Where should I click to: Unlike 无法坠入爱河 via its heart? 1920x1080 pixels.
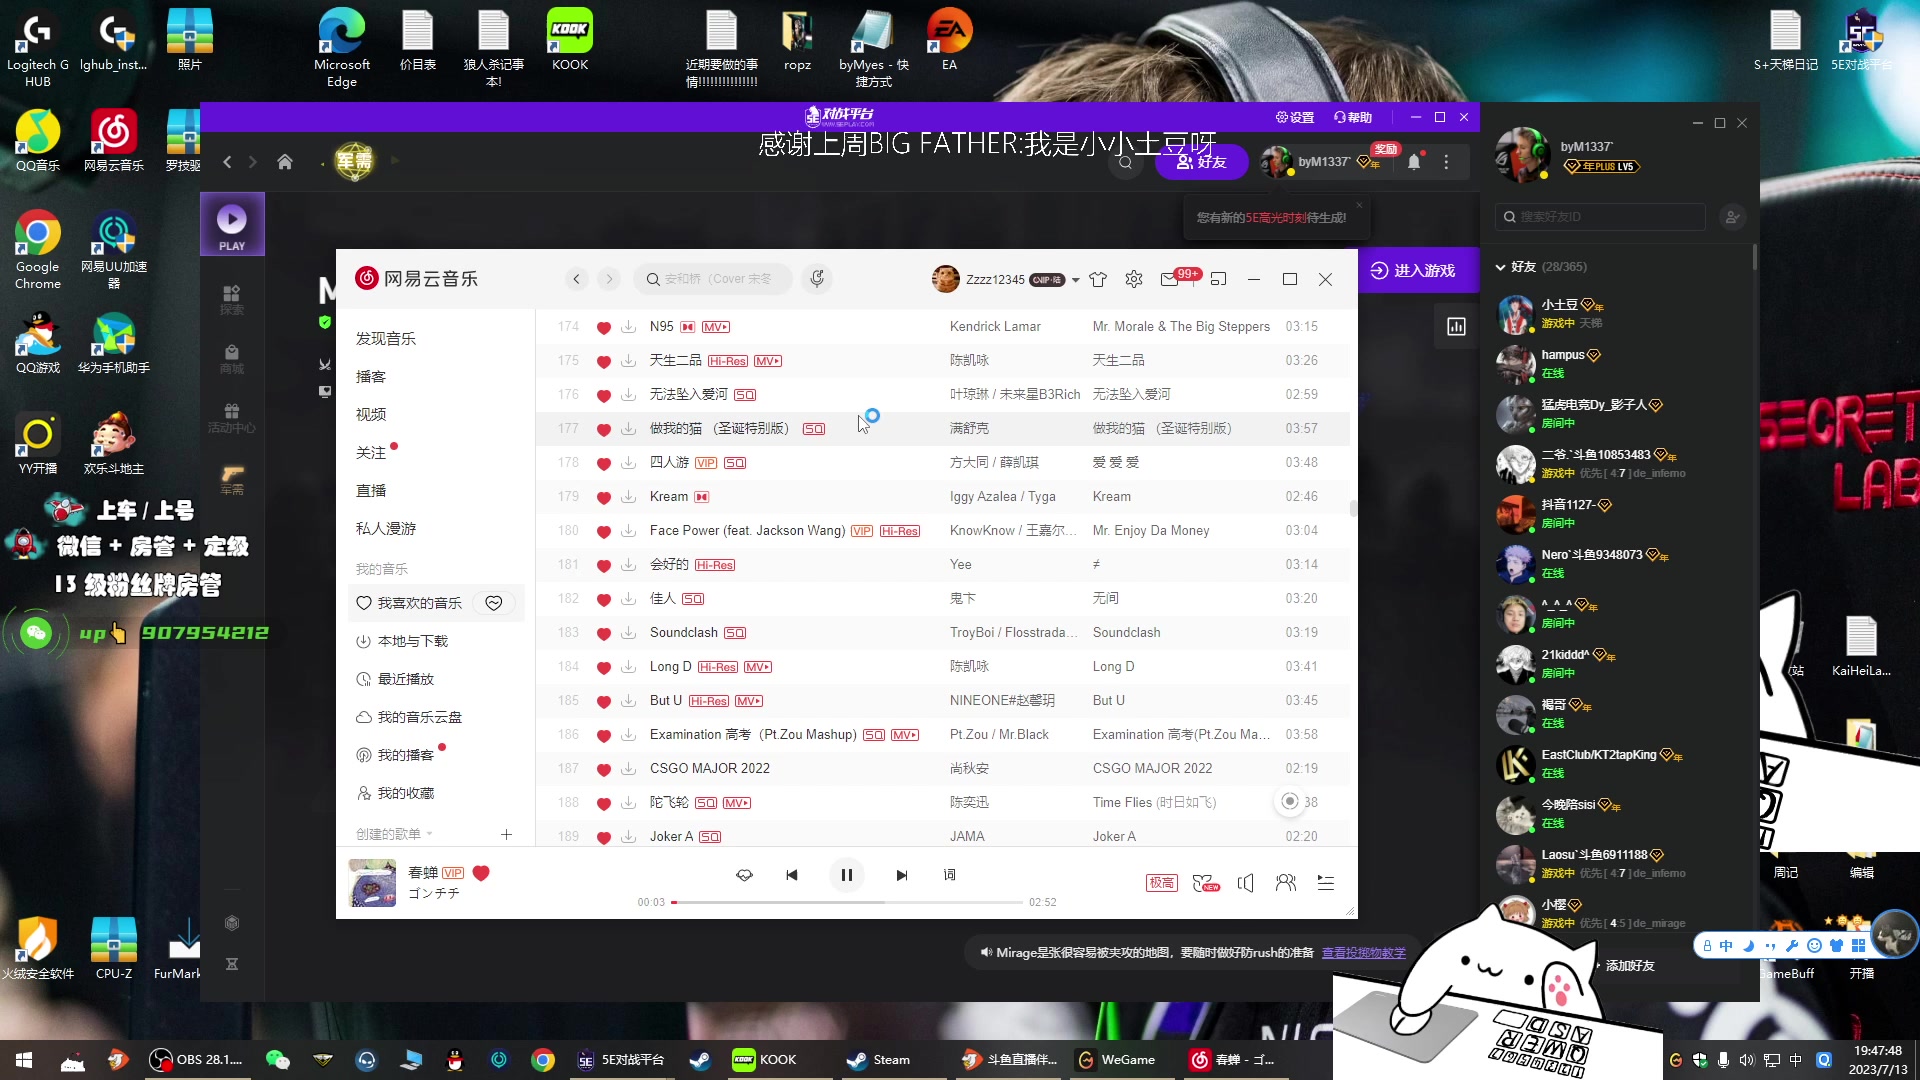tap(604, 395)
